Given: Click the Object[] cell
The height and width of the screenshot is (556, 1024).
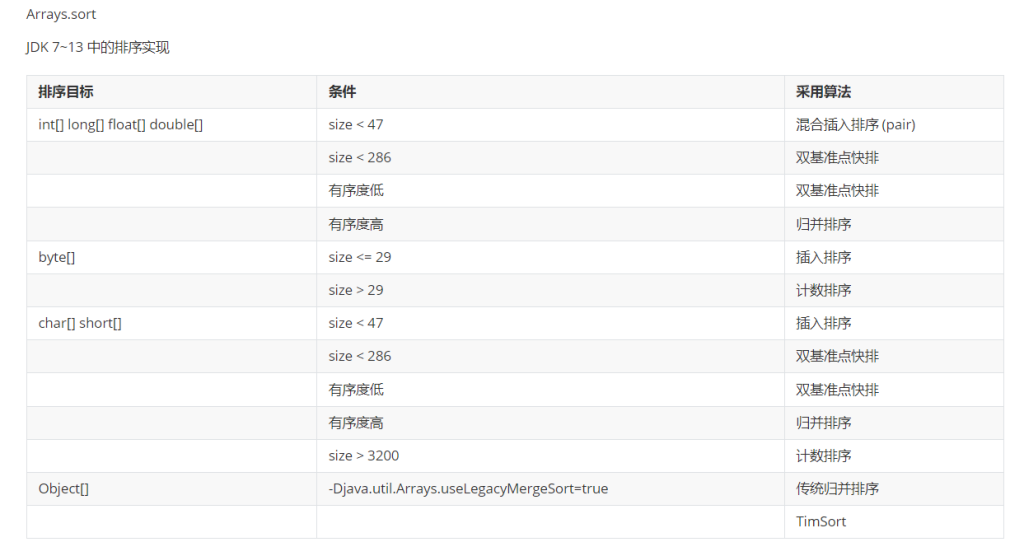Looking at the screenshot, I should click(64, 489).
